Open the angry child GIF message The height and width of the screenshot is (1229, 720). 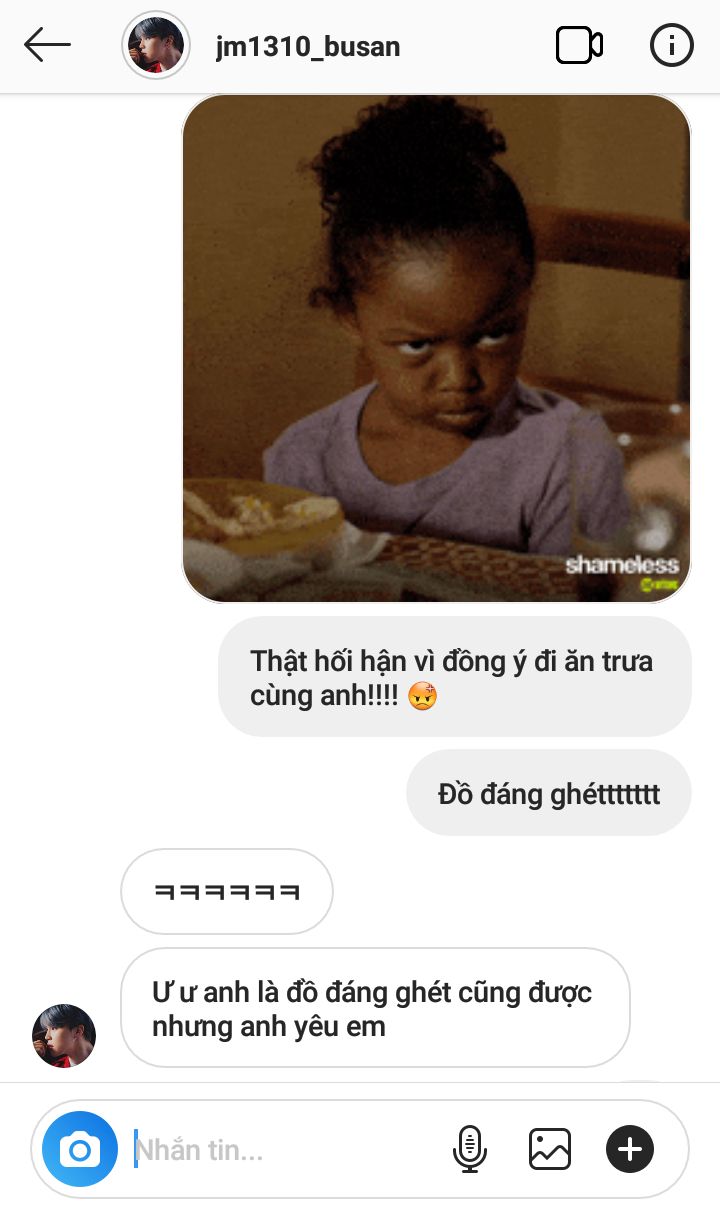click(437, 349)
